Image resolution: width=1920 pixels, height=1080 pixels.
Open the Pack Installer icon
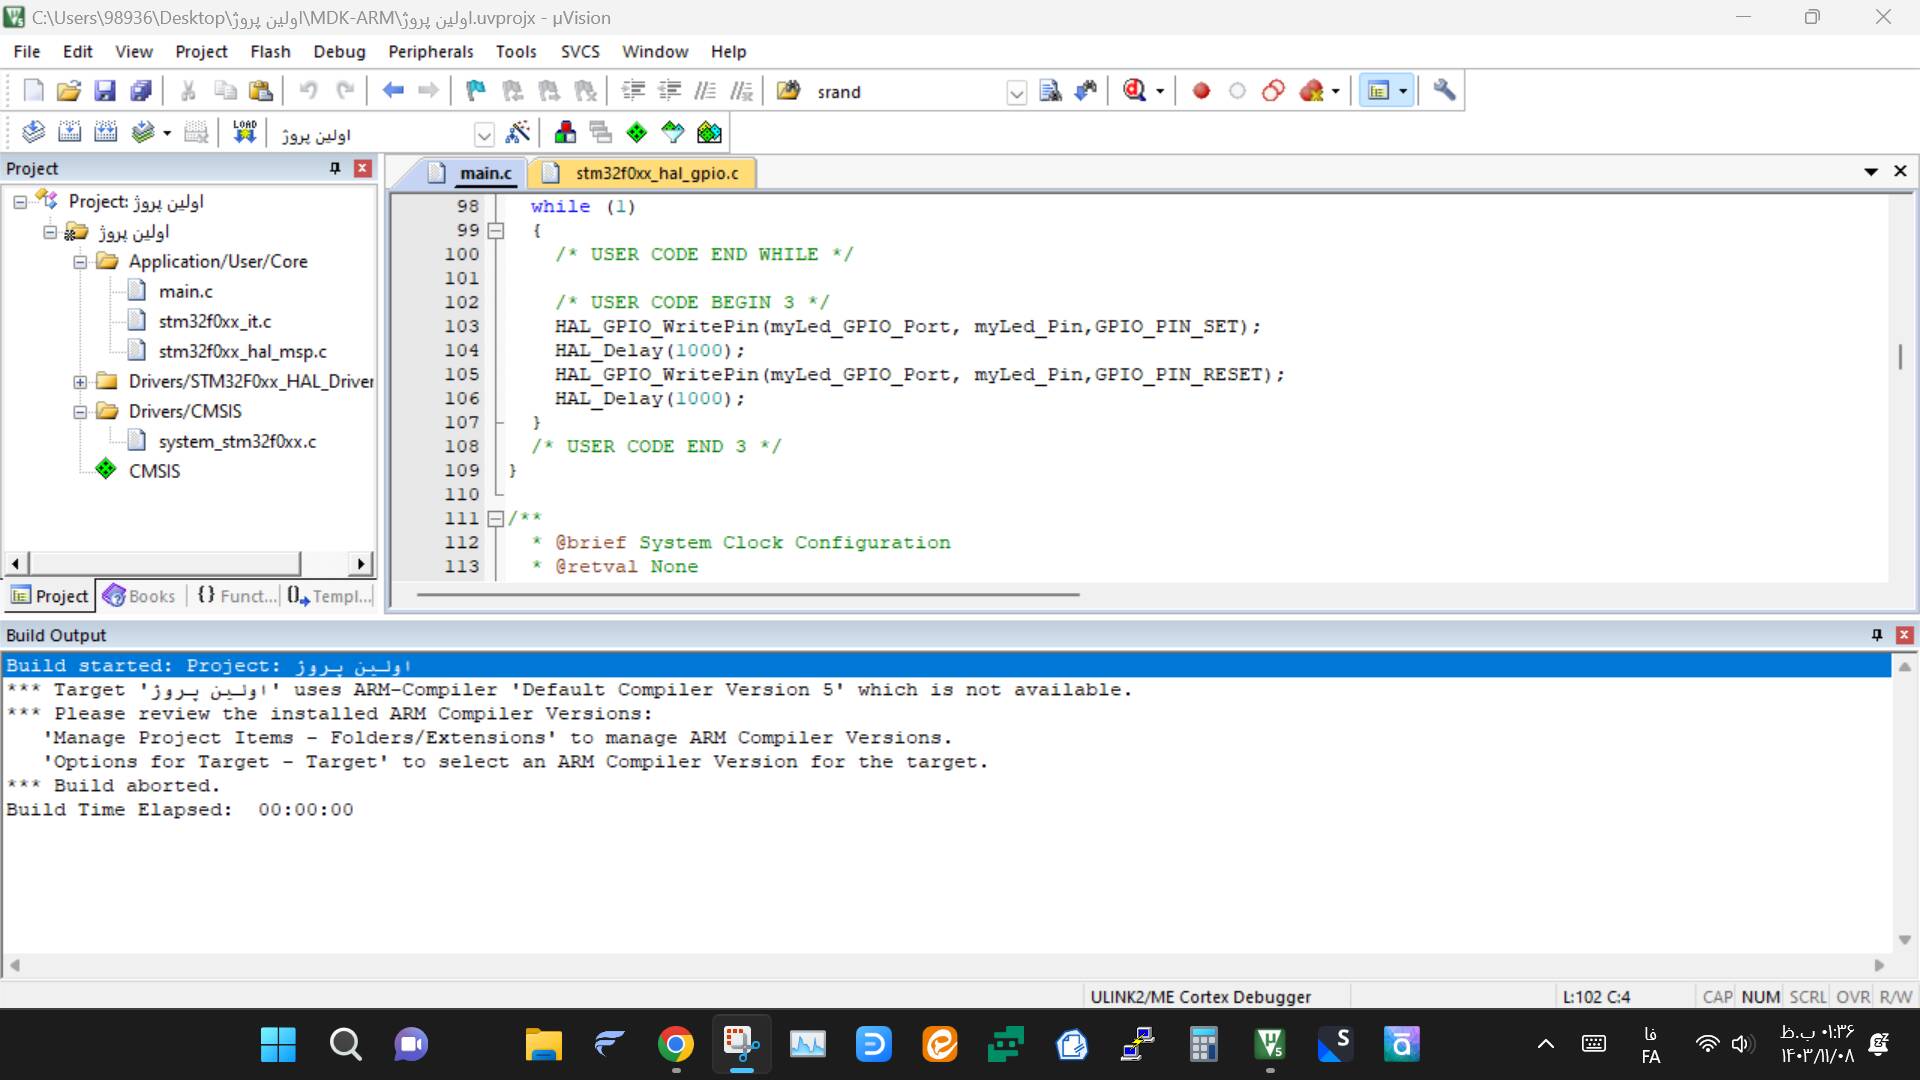click(709, 132)
